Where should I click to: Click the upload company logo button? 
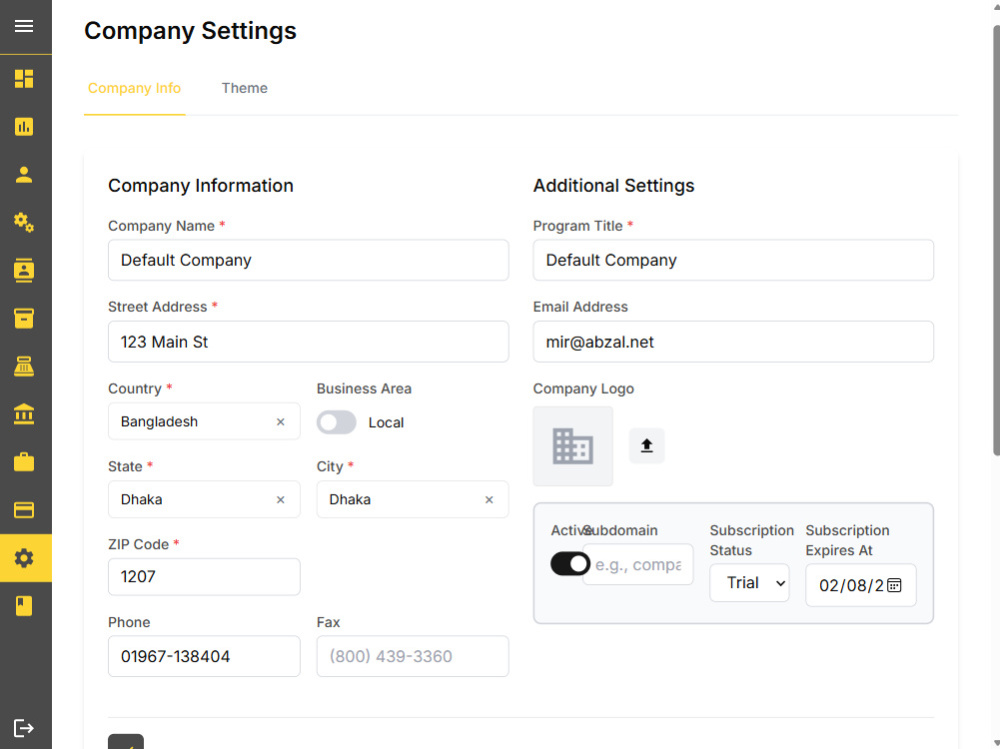point(647,445)
